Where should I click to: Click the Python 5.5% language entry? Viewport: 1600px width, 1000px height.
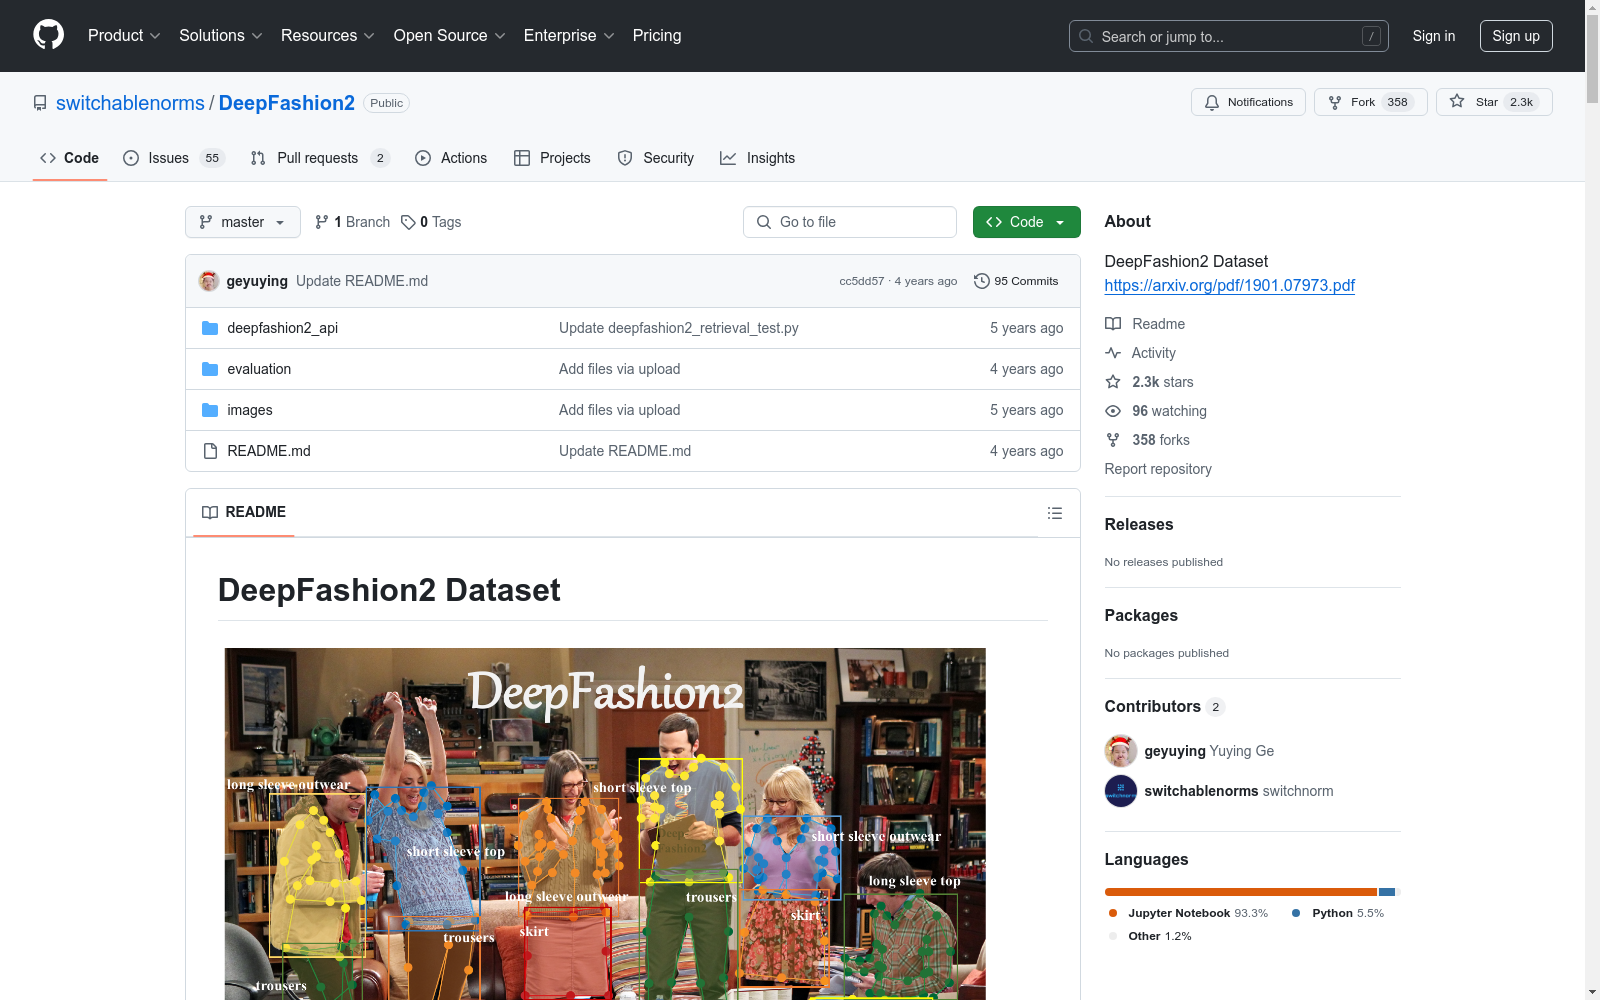pyautogui.click(x=1338, y=913)
